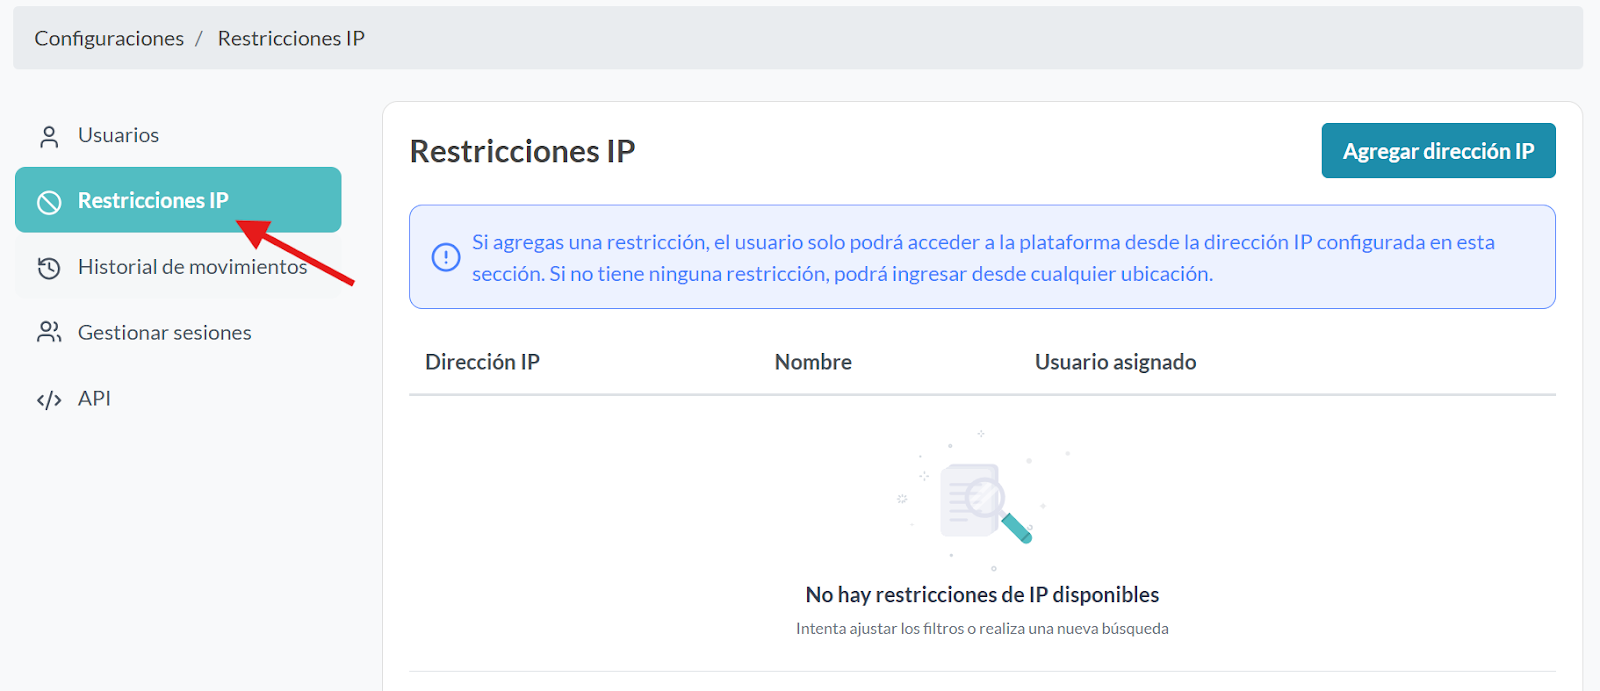This screenshot has width=1600, height=691.
Task: Click the prohibited circle icon for Restricciones IP
Action: coord(49,202)
